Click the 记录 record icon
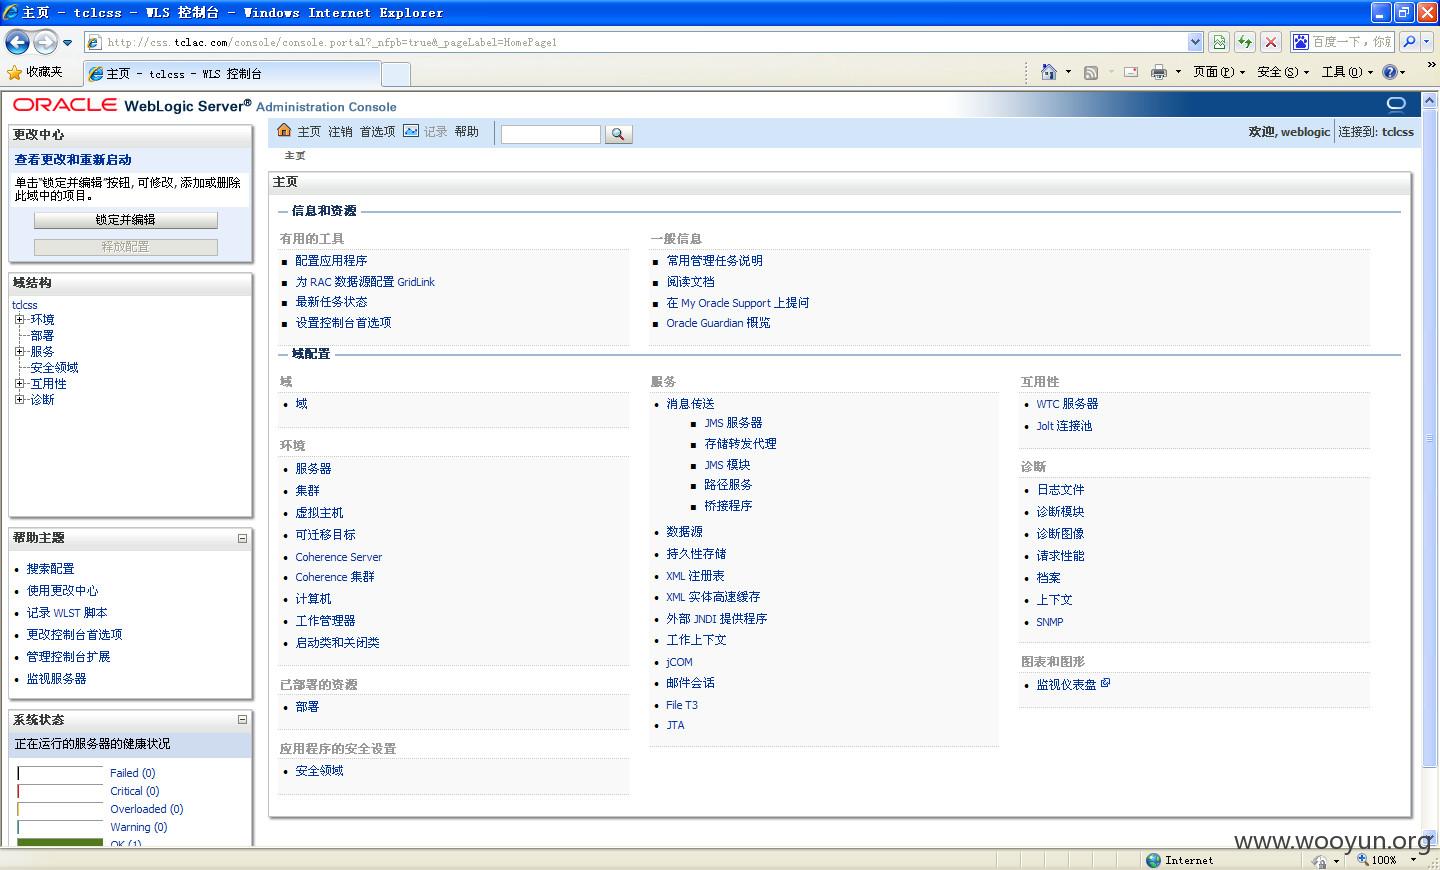Screen dimensions: 1440x870 (411, 131)
